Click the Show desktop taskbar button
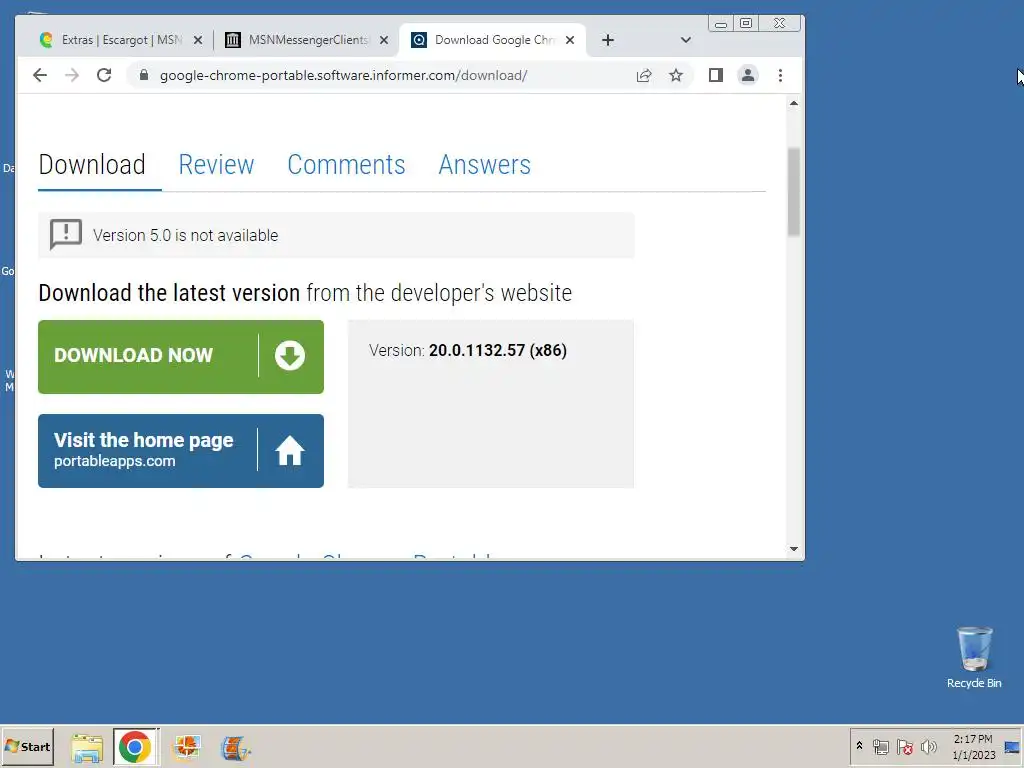Viewport: 1024px width, 768px height. click(1013, 746)
